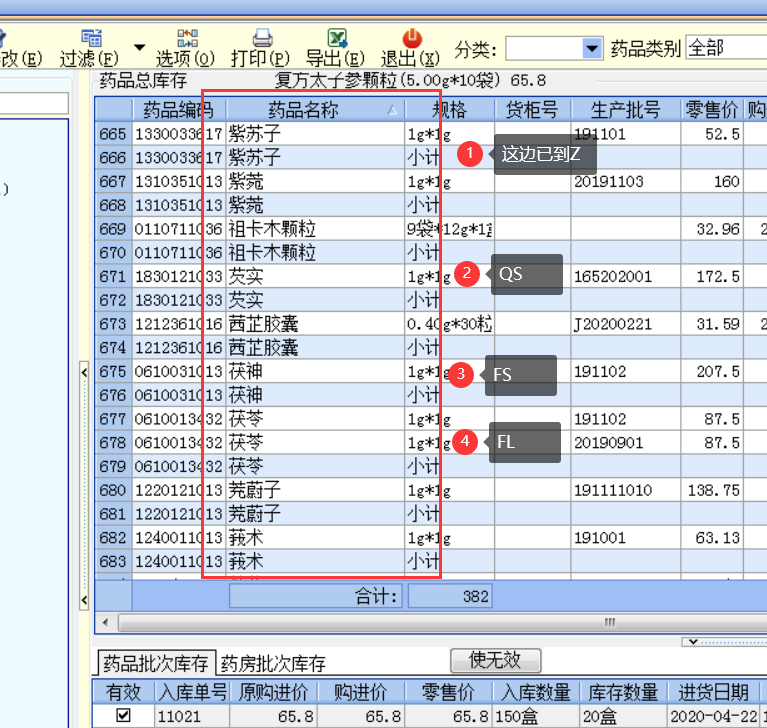Select row 680 茺蔚子
Screen dimensions: 767x728
click(x=430, y=490)
